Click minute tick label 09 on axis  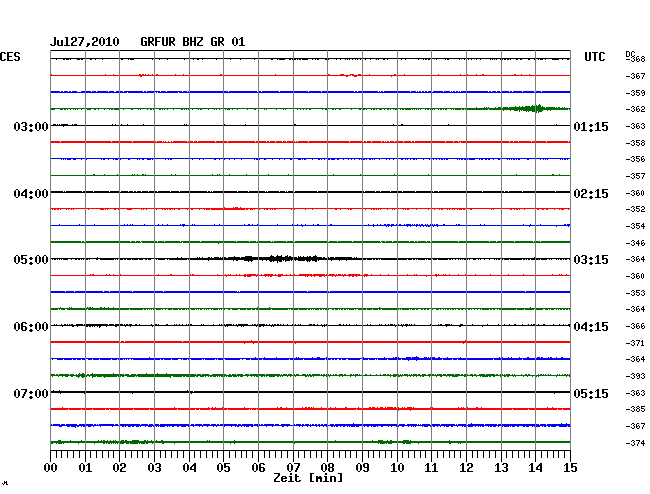coord(362,468)
